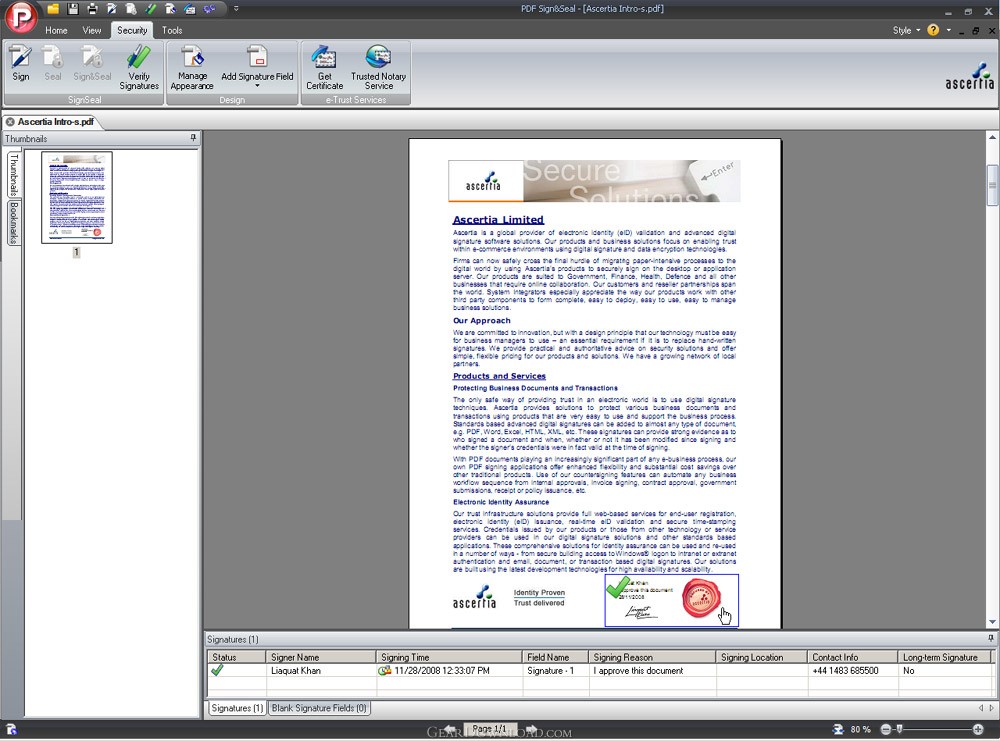Image resolution: width=1000 pixels, height=741 pixels.
Task: Click the Verify Signatures ribbon button
Action: click(x=139, y=68)
